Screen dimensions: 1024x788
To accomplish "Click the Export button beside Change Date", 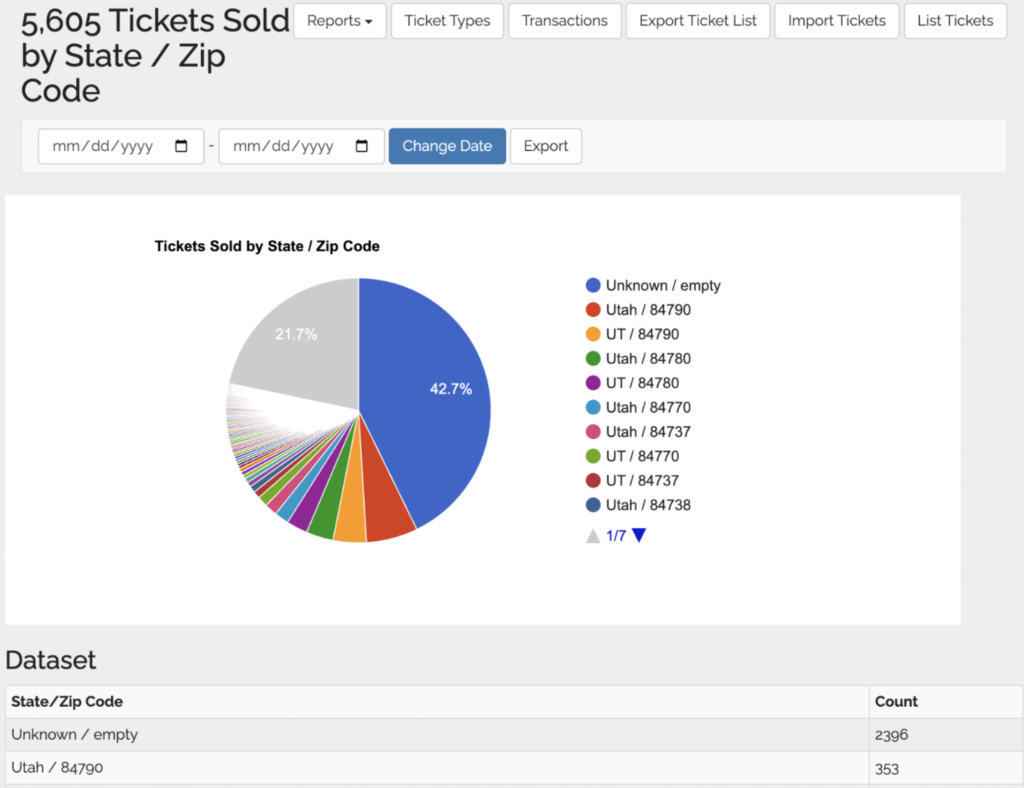I will 546,146.
